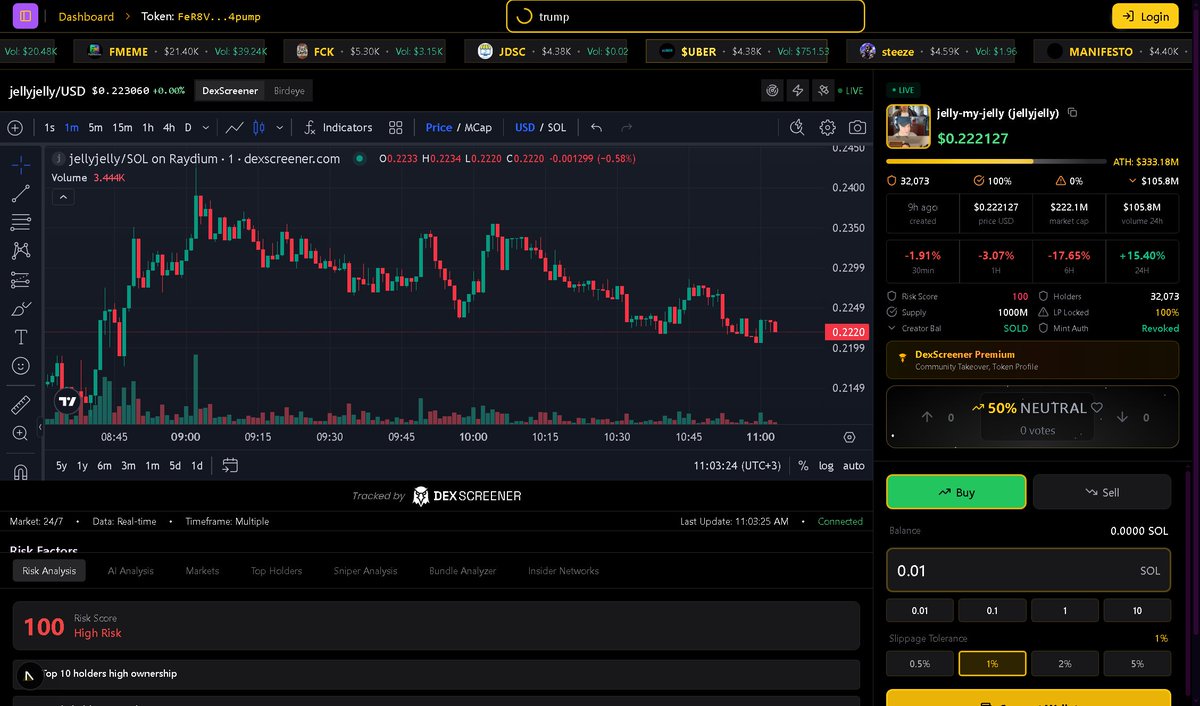
Task: Click the TradingView logo on chart
Action: coord(67,401)
